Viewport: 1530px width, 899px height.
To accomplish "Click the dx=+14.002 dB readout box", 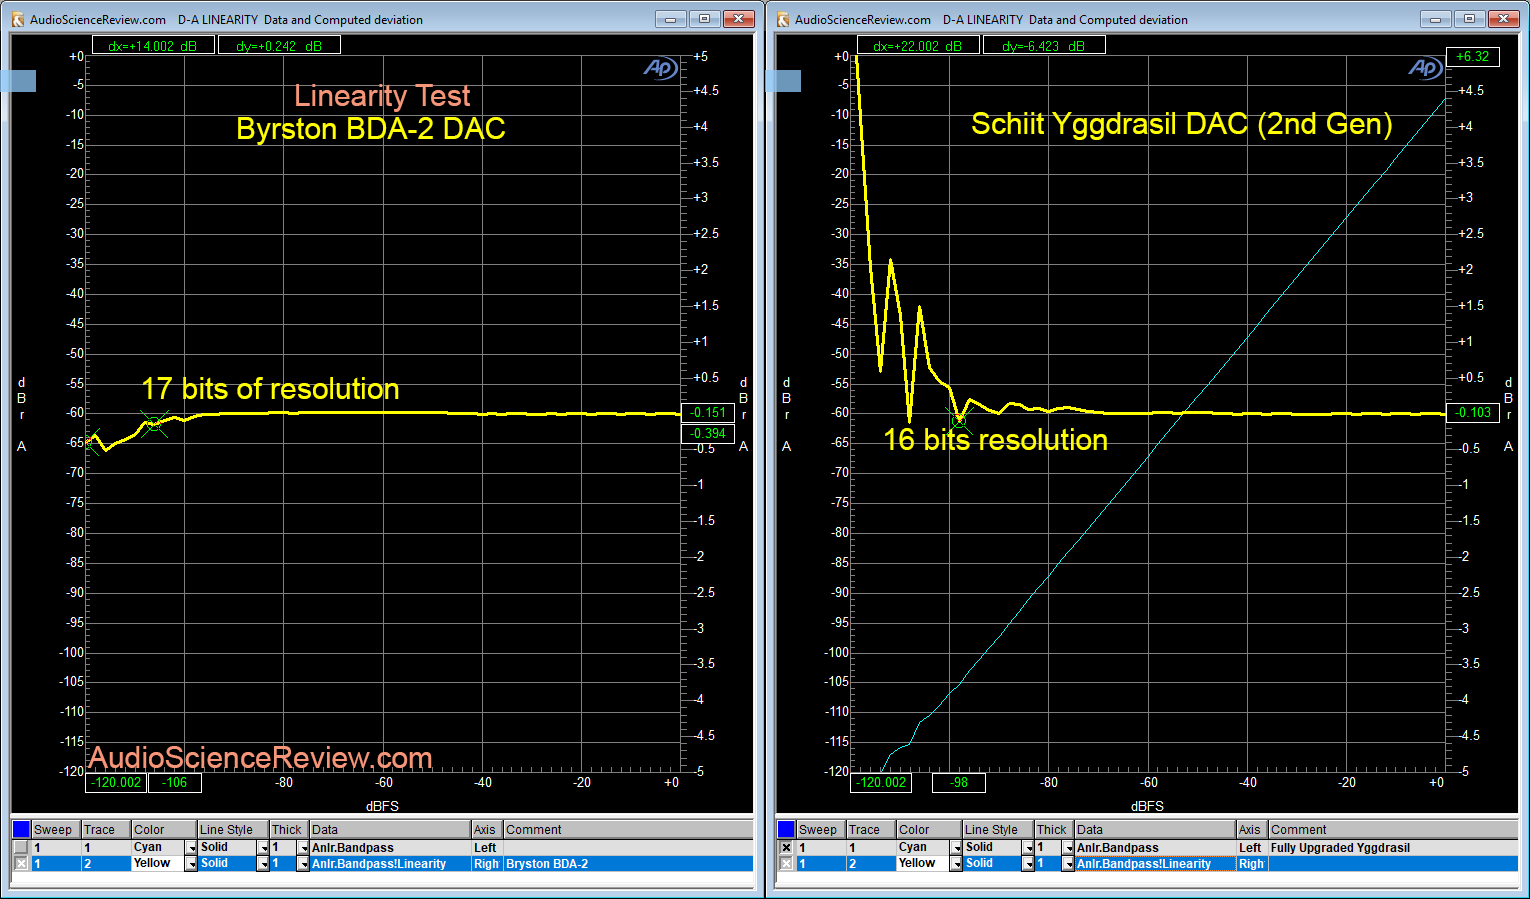I will [153, 45].
